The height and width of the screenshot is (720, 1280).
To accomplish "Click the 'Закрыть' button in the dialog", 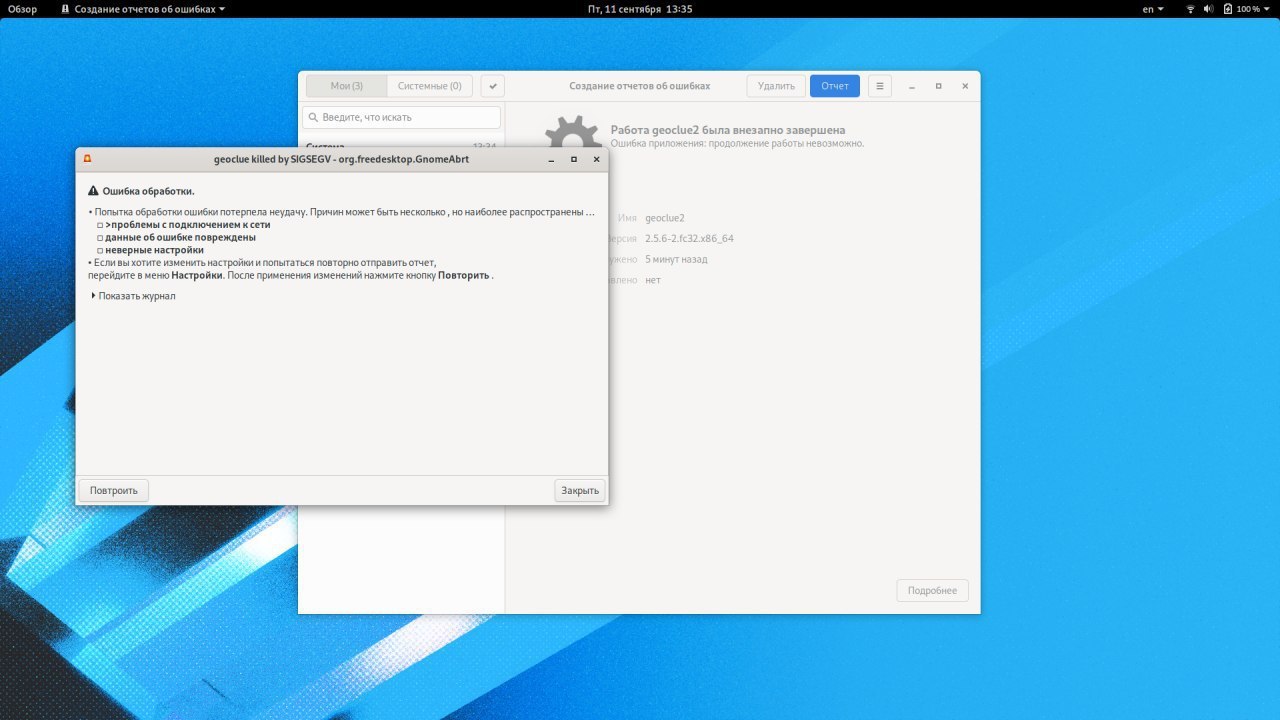I will coord(580,490).
